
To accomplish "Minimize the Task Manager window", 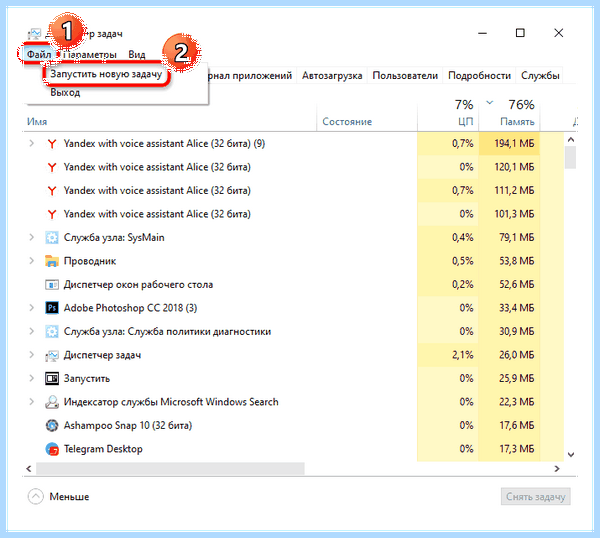I will click(483, 33).
